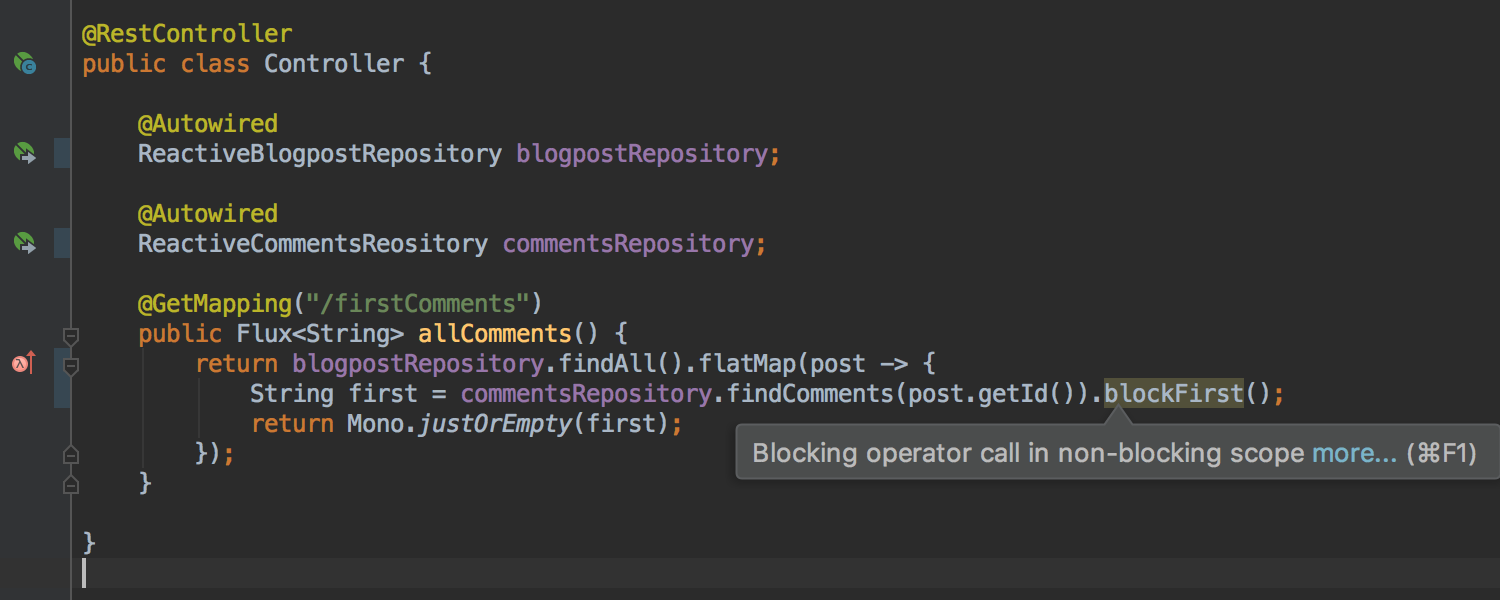Click the @RestController annotation
Image resolution: width=1500 pixels, height=600 pixels.
187,33
